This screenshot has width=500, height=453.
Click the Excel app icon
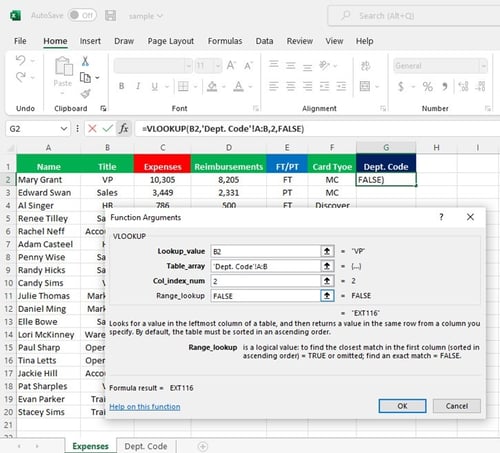coord(15,15)
